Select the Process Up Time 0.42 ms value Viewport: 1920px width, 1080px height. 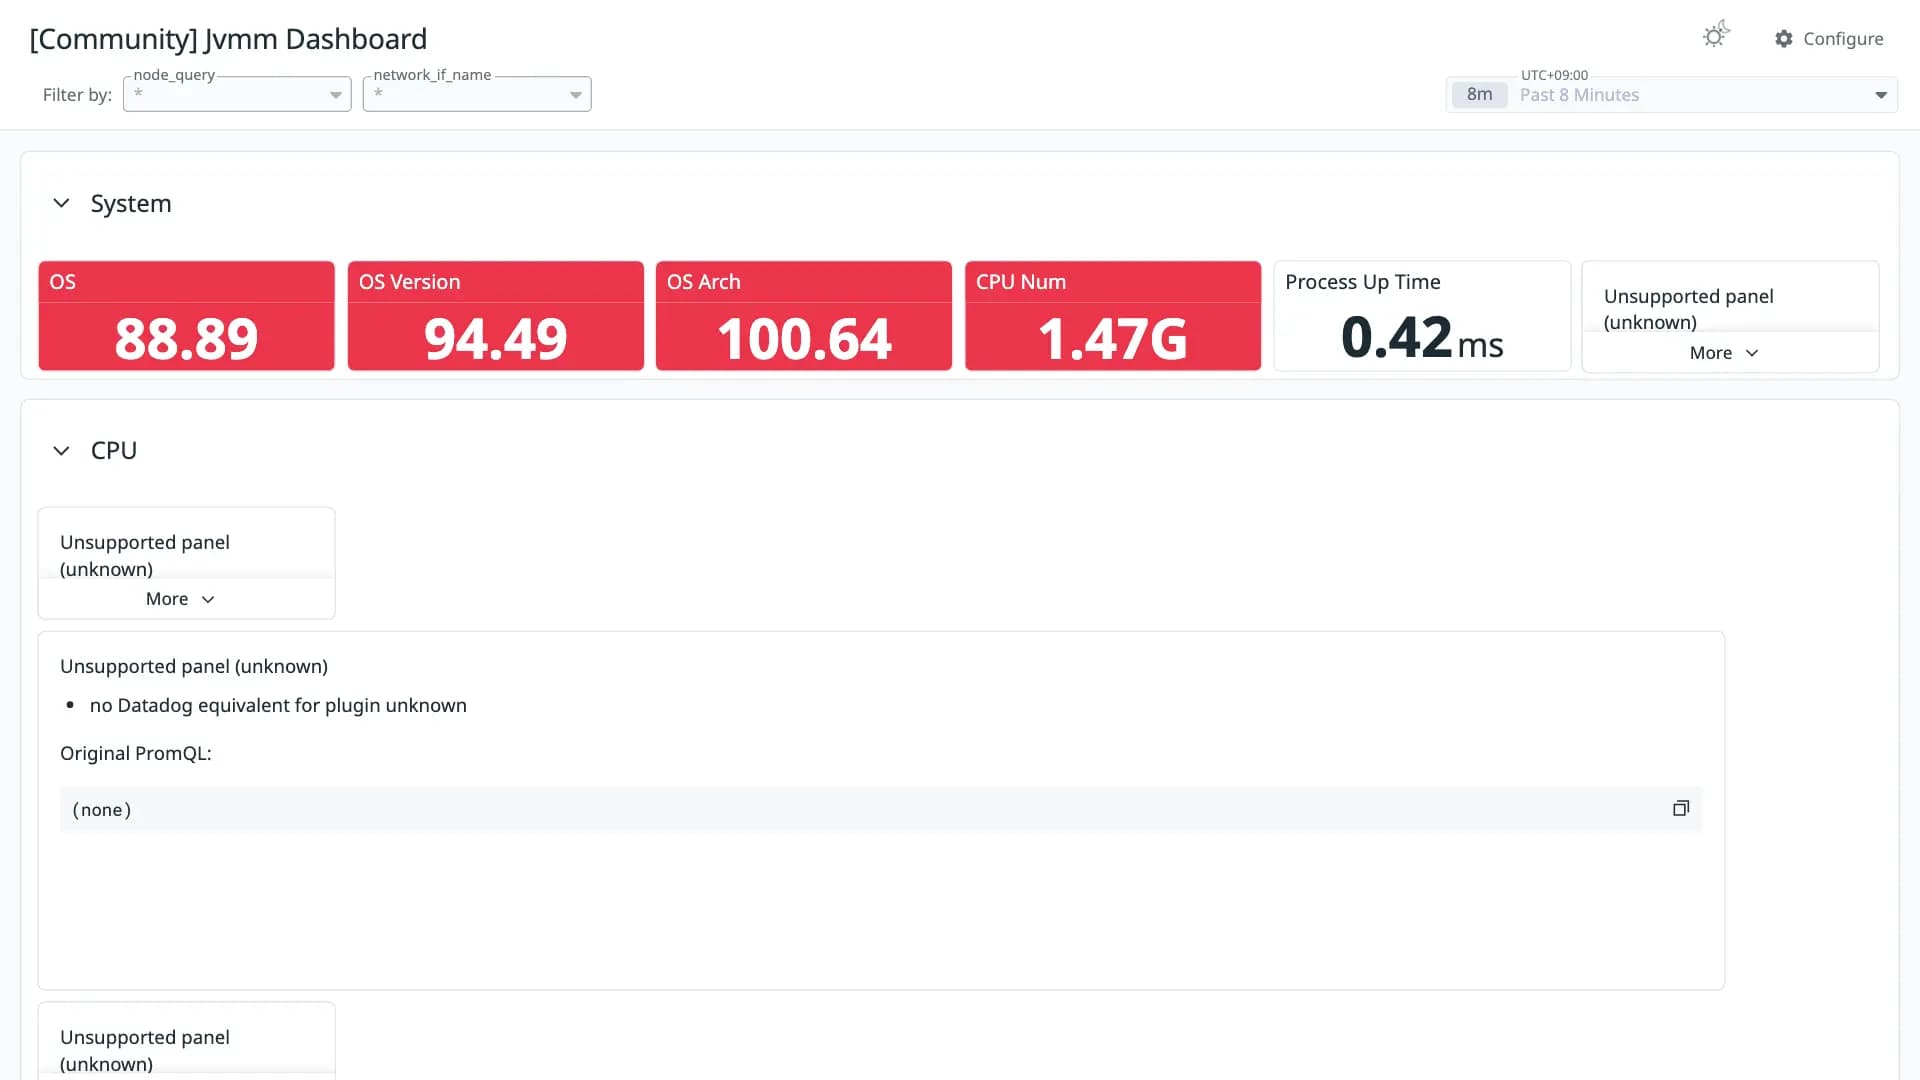tap(1422, 338)
